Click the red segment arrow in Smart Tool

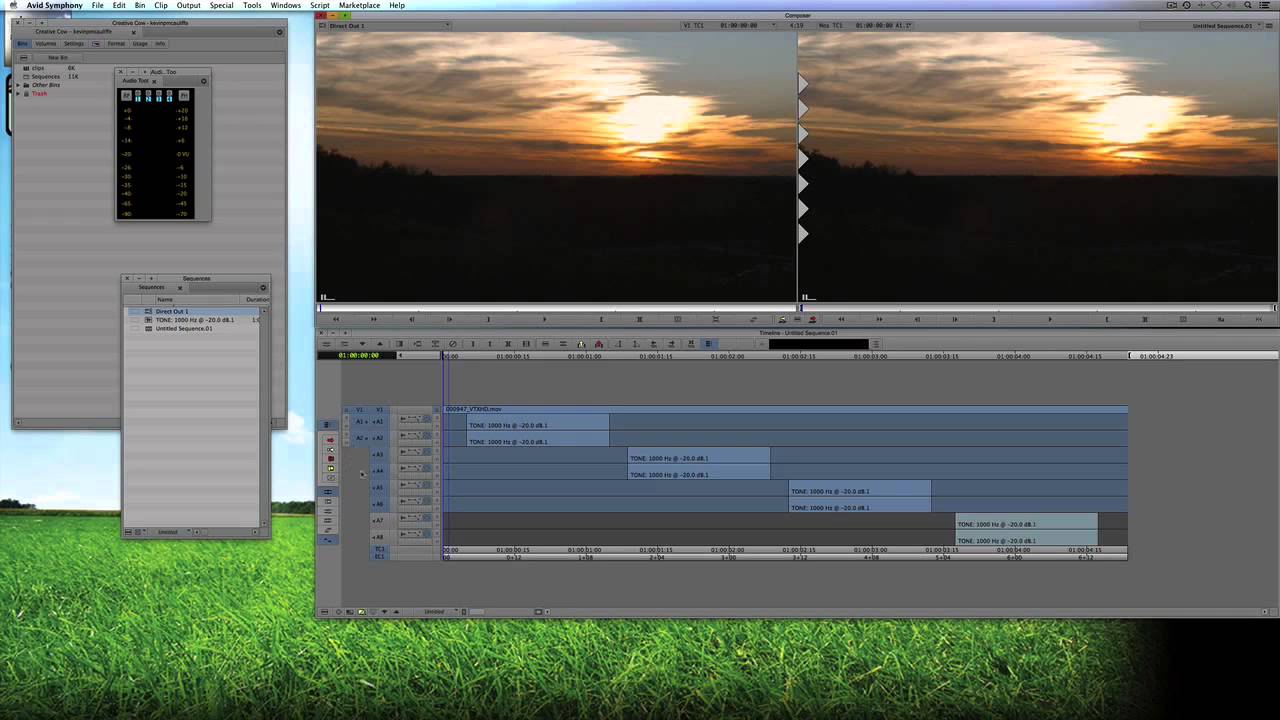(x=331, y=440)
